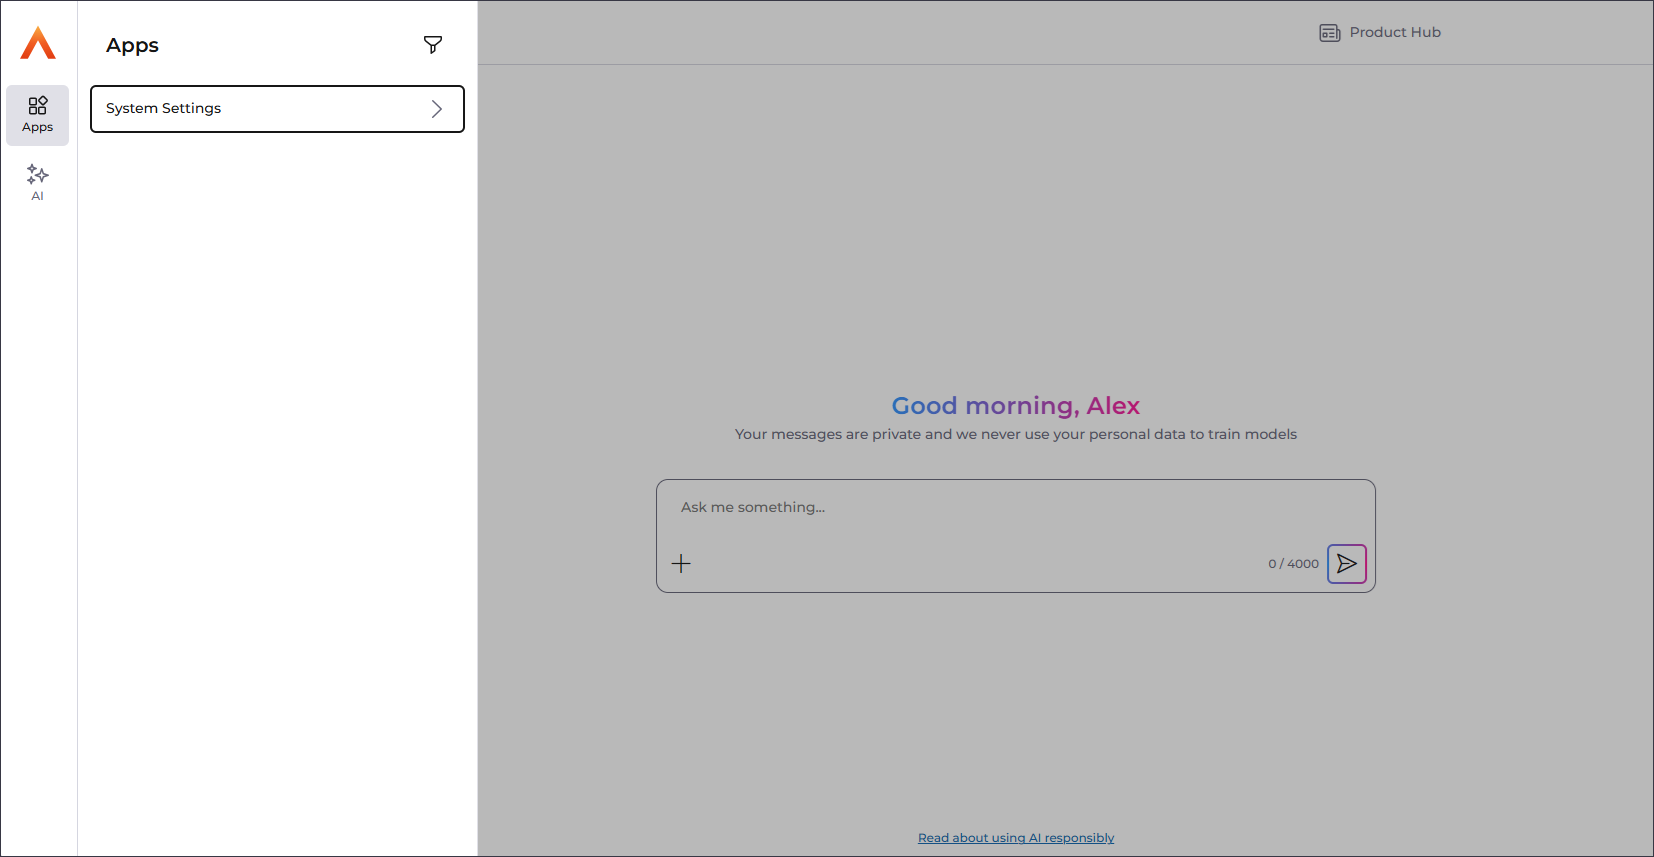Expand System Settings with the chevron arrow

437,109
